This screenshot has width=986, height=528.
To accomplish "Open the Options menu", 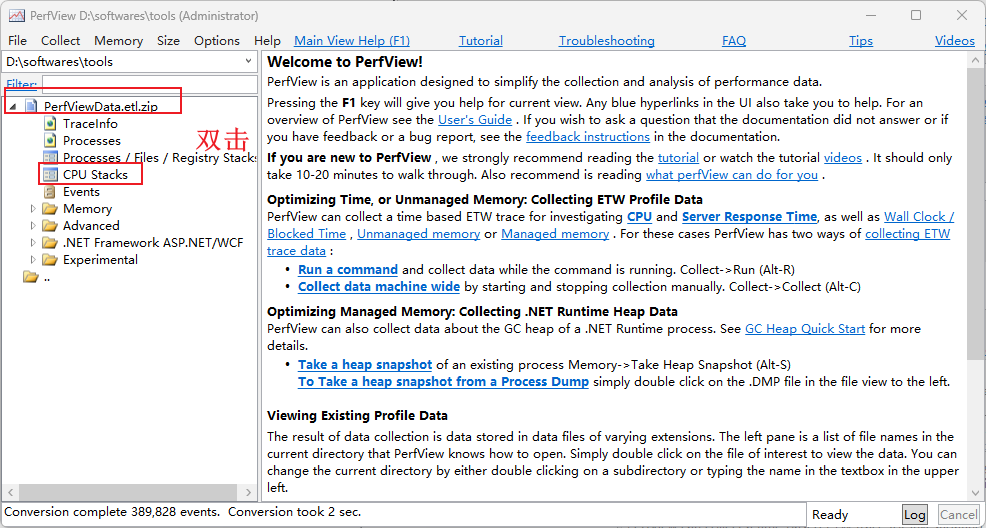I will pos(217,41).
